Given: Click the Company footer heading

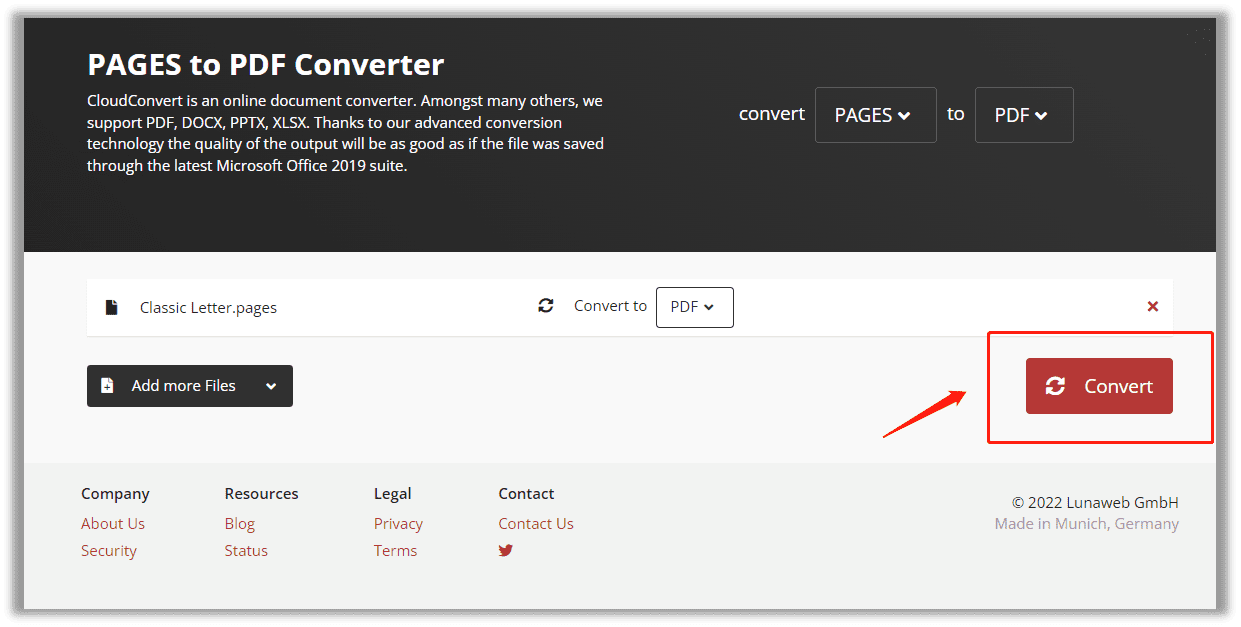Looking at the screenshot, I should click(115, 493).
